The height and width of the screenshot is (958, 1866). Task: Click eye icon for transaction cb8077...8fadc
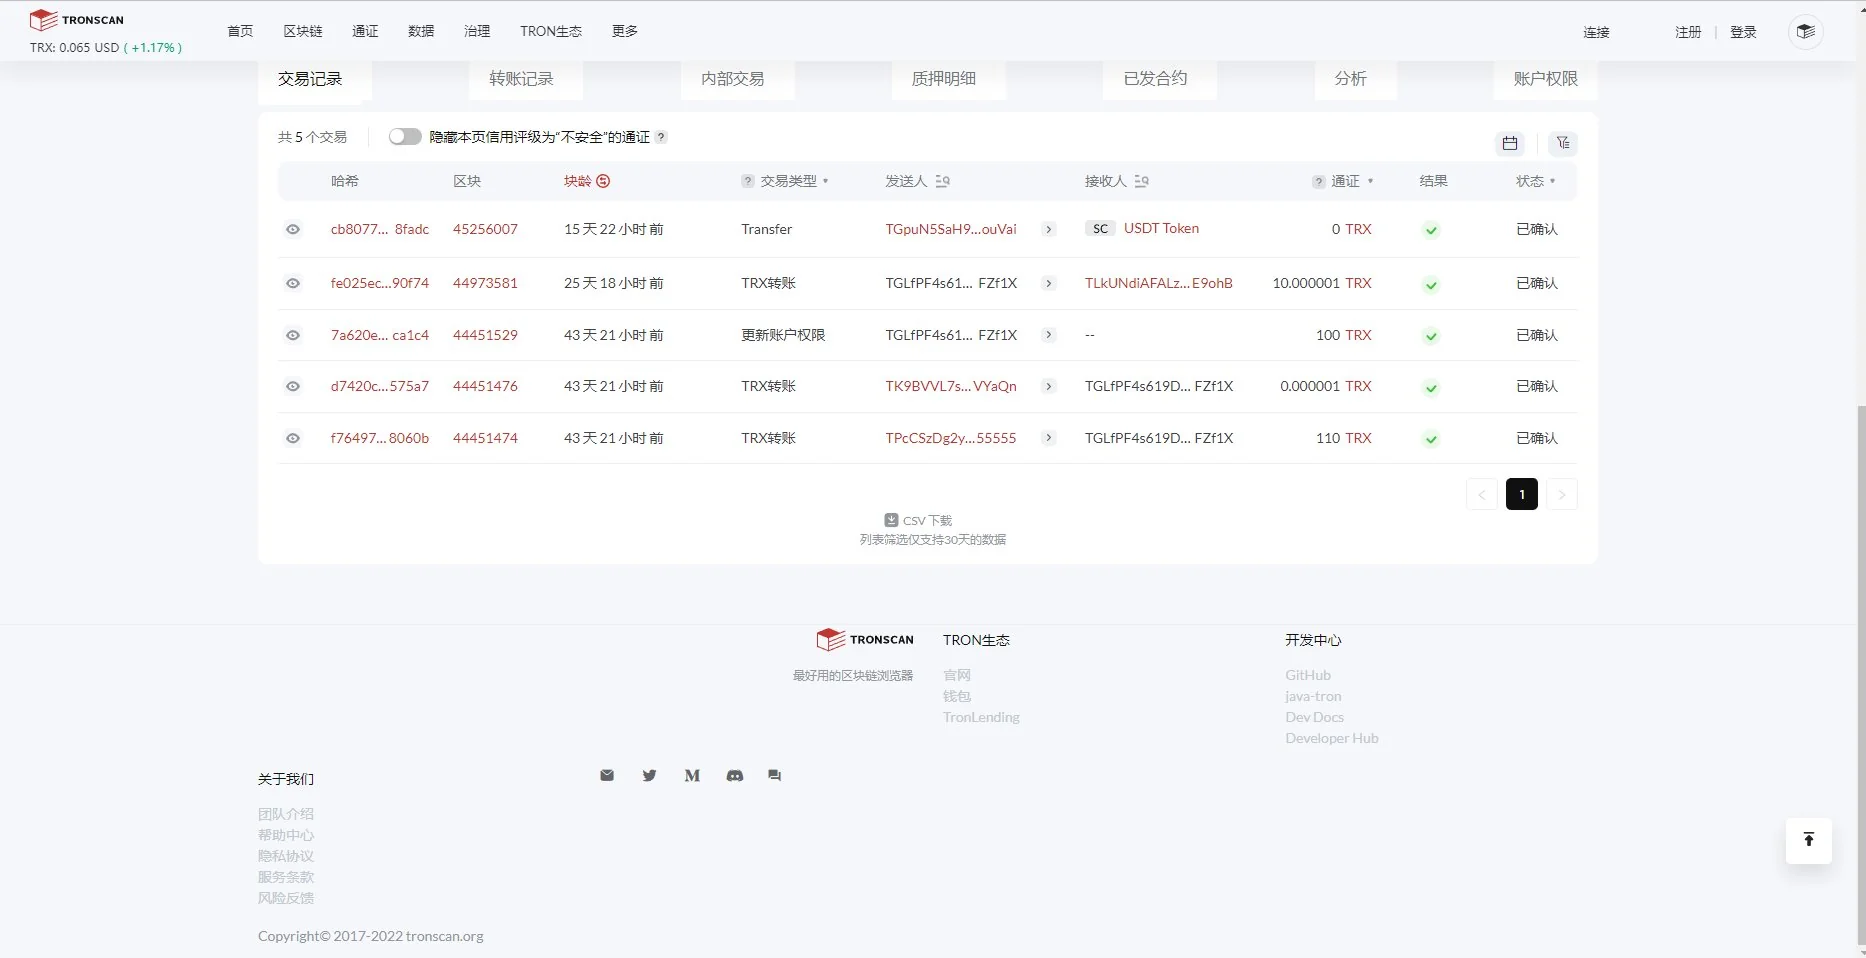[293, 230]
